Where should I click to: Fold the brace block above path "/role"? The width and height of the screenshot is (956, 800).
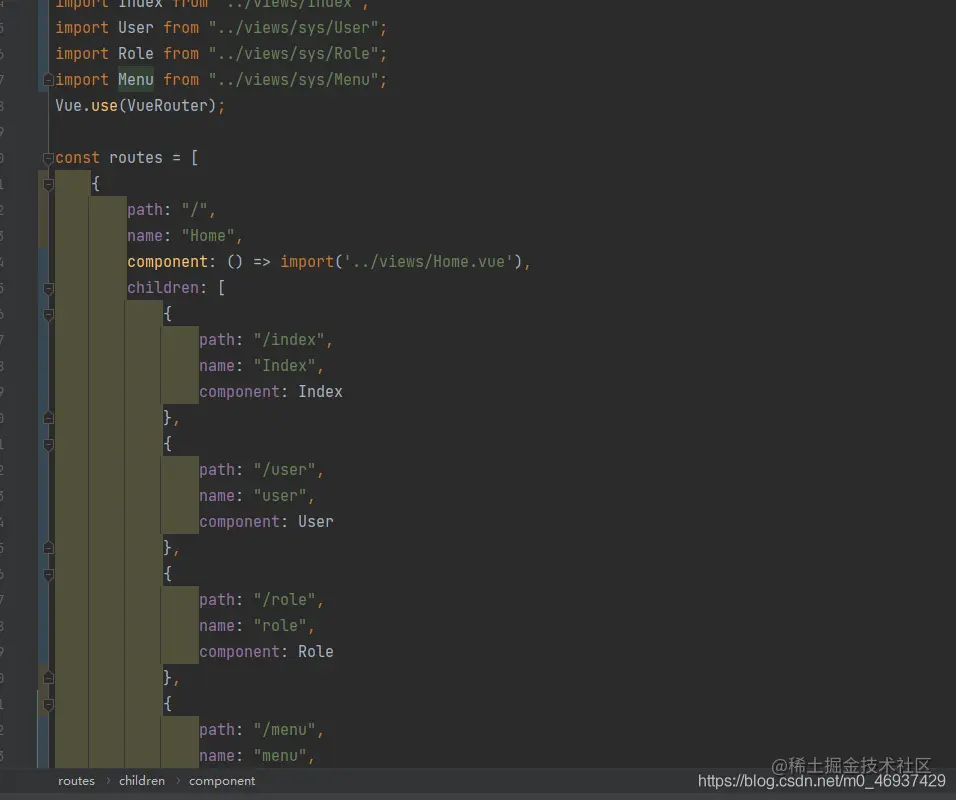[48, 574]
